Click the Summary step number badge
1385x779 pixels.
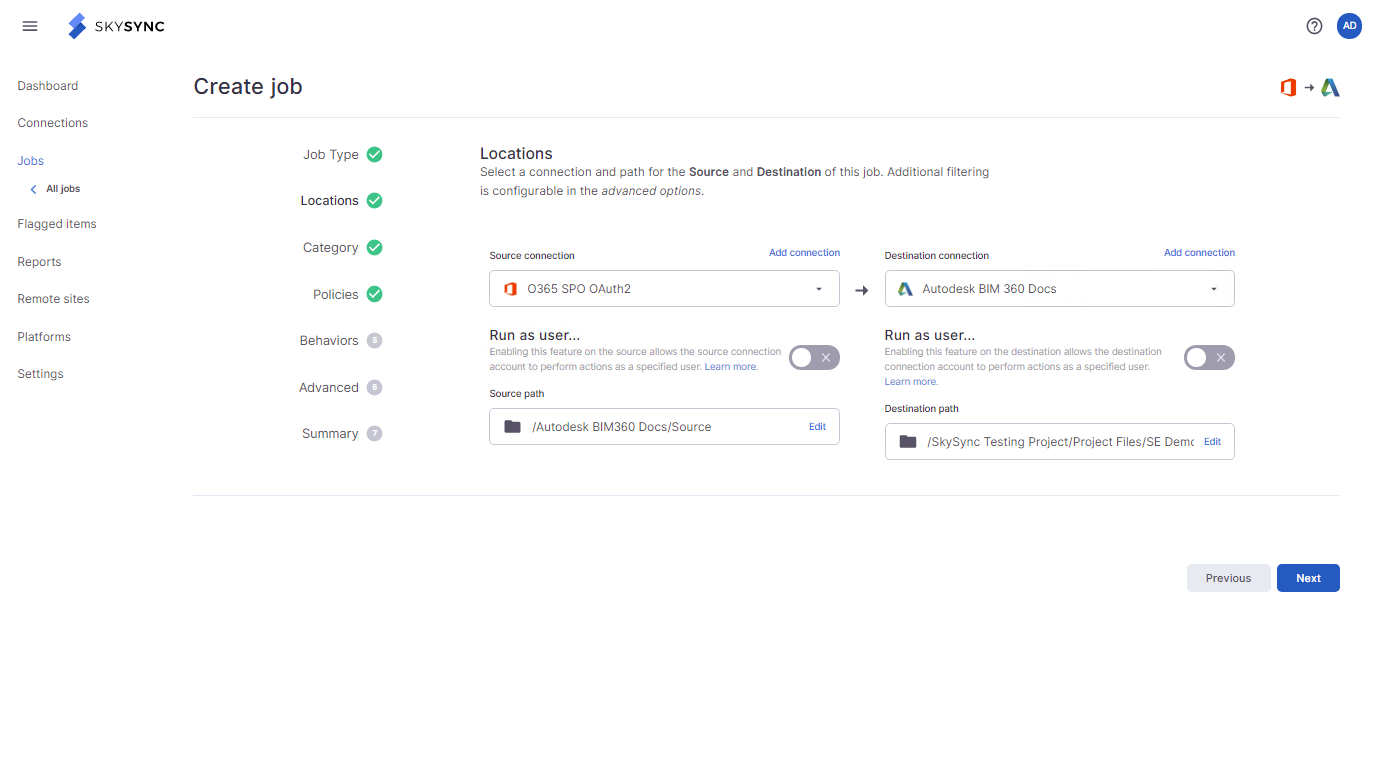point(374,433)
